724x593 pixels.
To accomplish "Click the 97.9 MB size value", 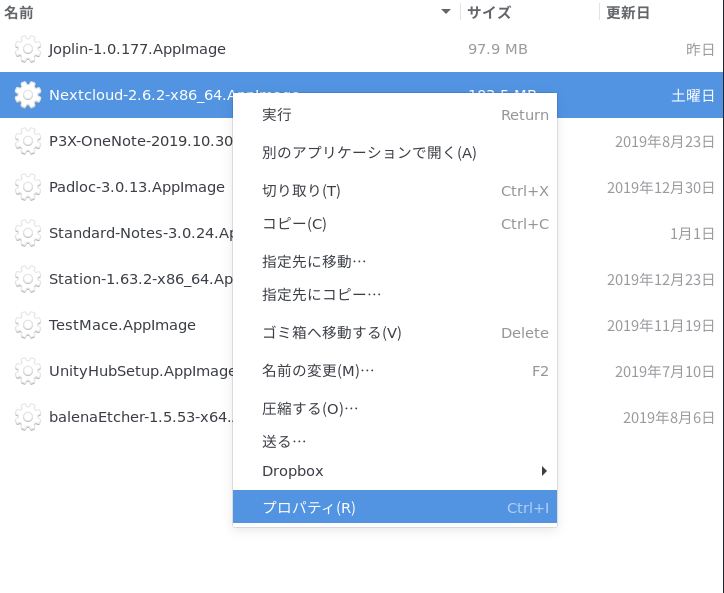I will 498,49.
